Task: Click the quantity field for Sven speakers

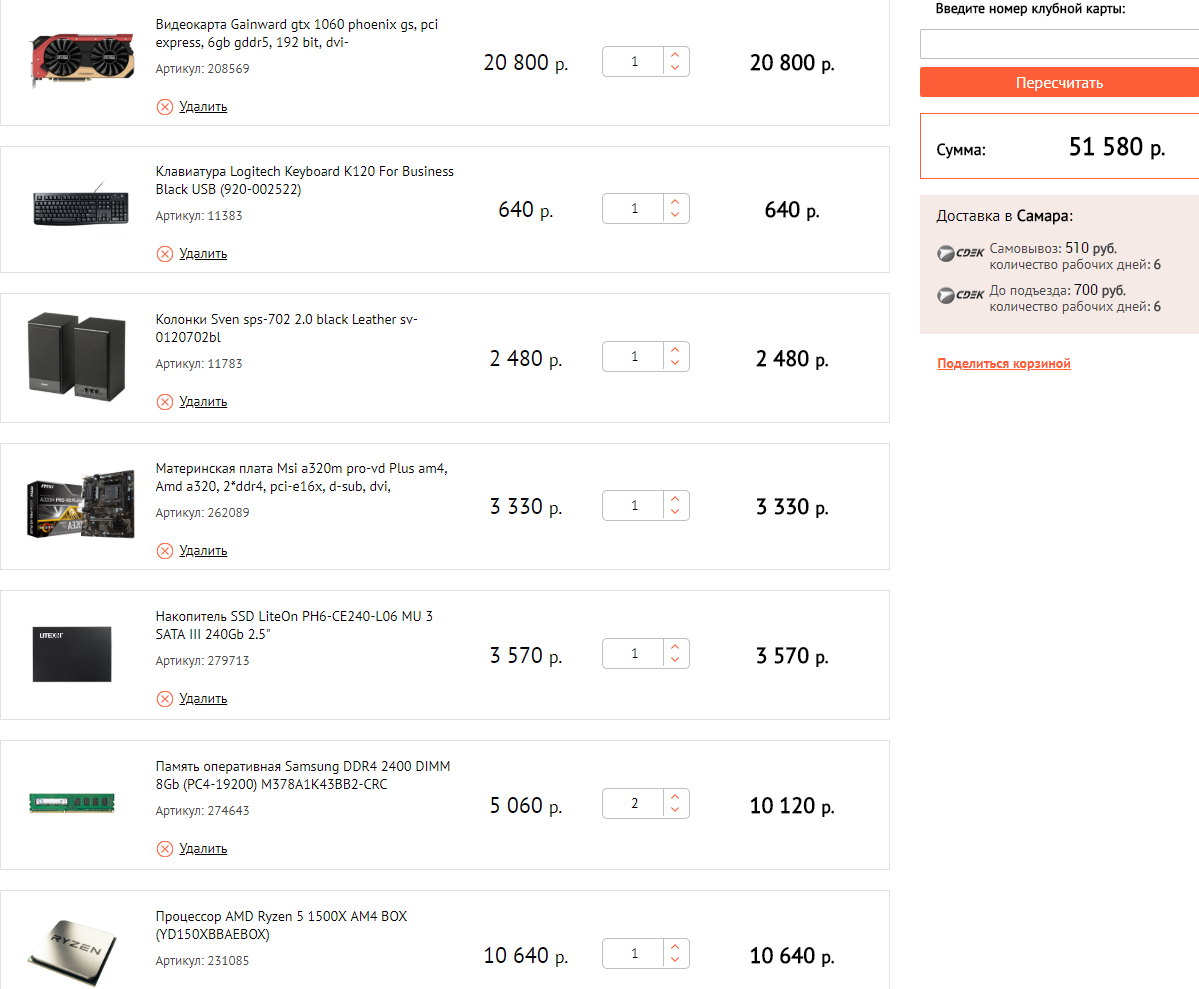Action: (x=634, y=357)
